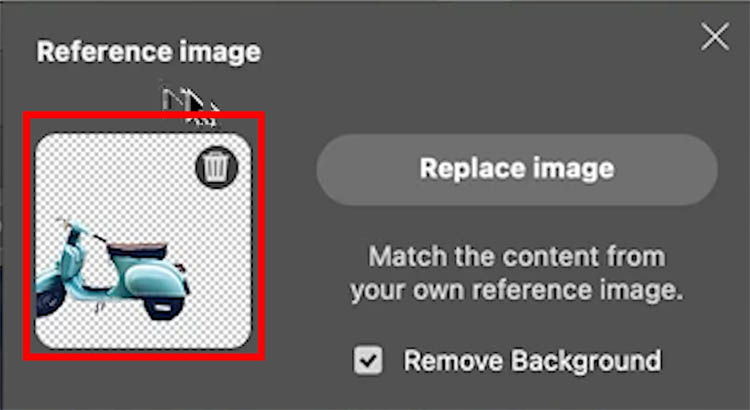750x410 pixels.
Task: Click the Match the content description text
Action: click(x=517, y=273)
